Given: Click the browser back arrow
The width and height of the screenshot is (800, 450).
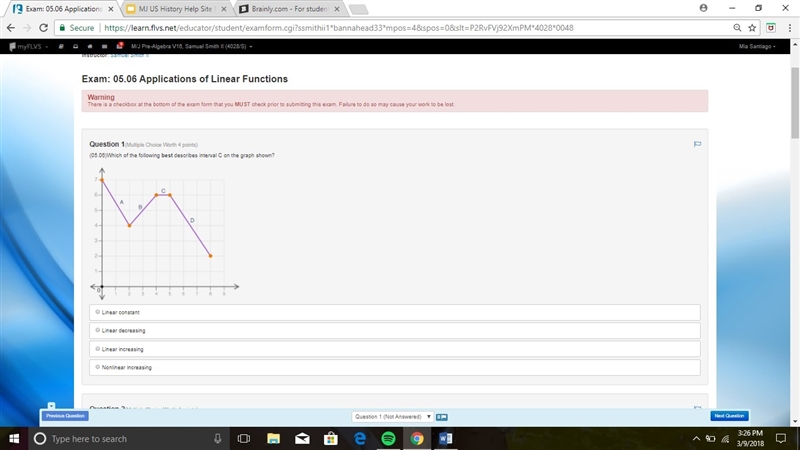Looking at the screenshot, I should (11, 28).
